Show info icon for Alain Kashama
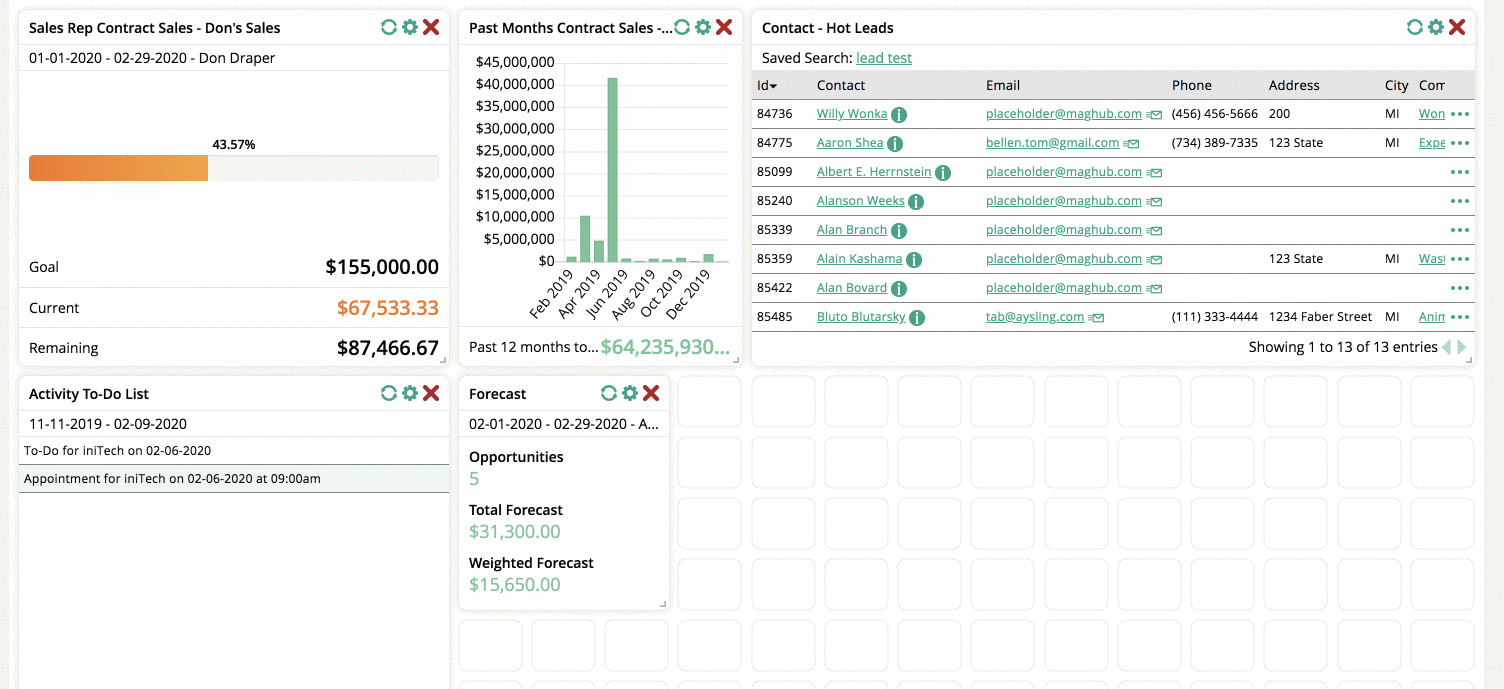This screenshot has height=689, width=1504. [x=914, y=260]
